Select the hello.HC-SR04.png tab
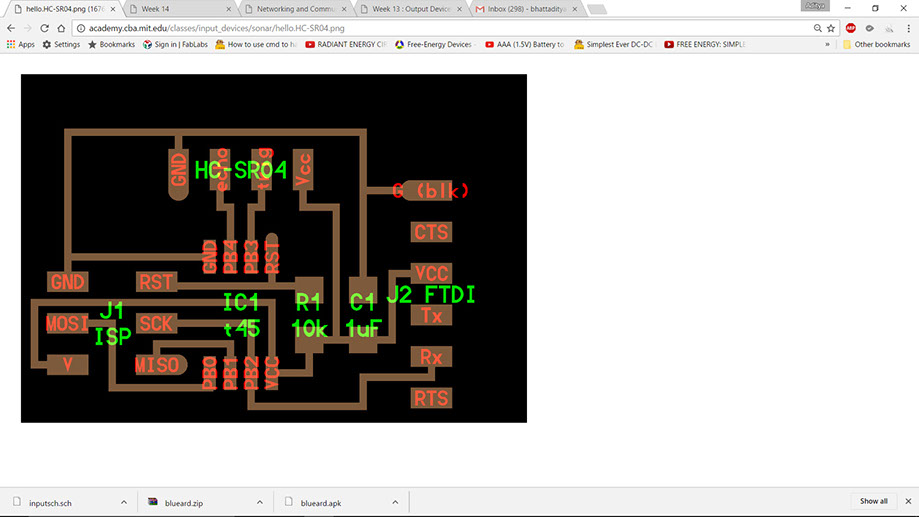The image size is (919, 517). (62, 9)
